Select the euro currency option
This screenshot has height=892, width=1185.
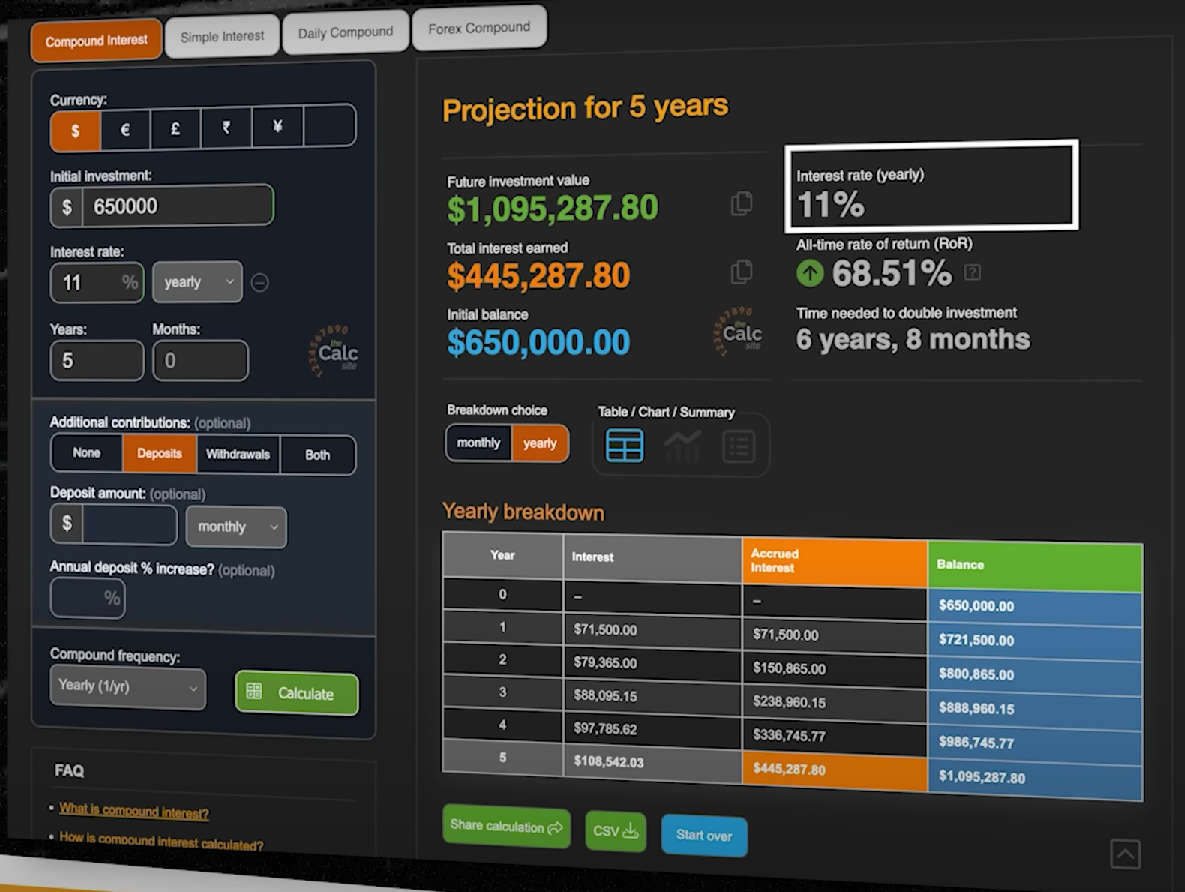pos(125,129)
